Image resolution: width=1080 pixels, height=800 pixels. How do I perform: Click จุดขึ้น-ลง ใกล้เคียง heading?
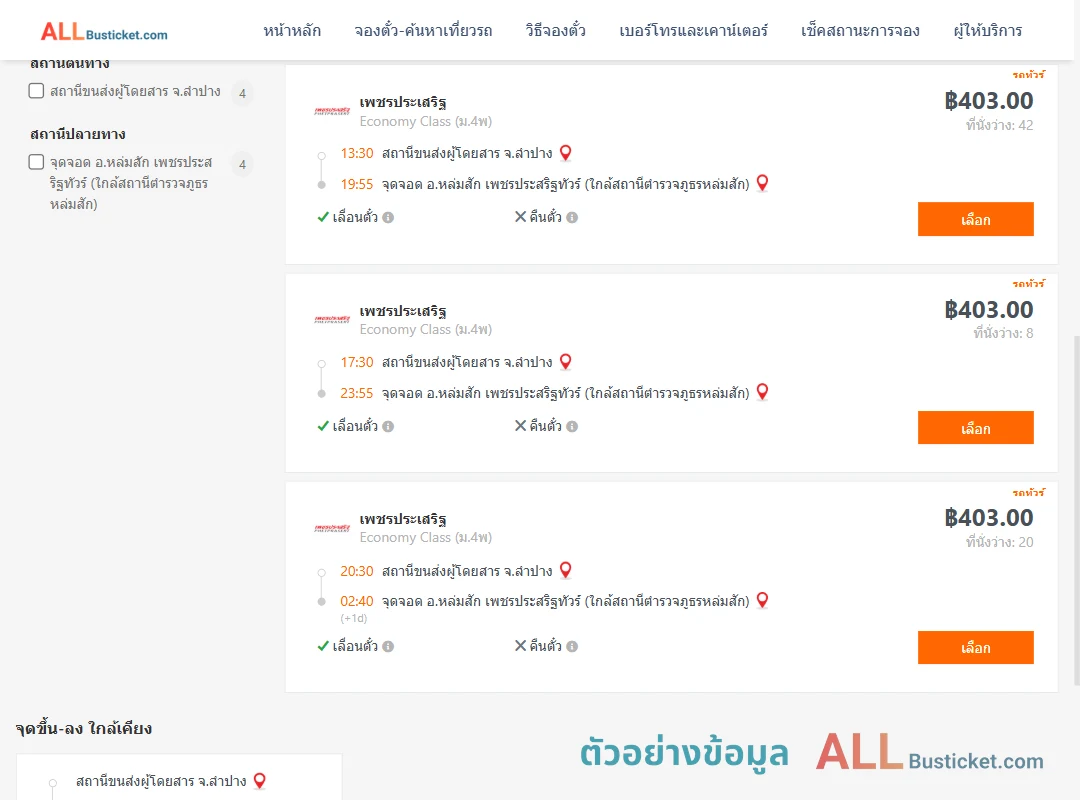tap(84, 728)
